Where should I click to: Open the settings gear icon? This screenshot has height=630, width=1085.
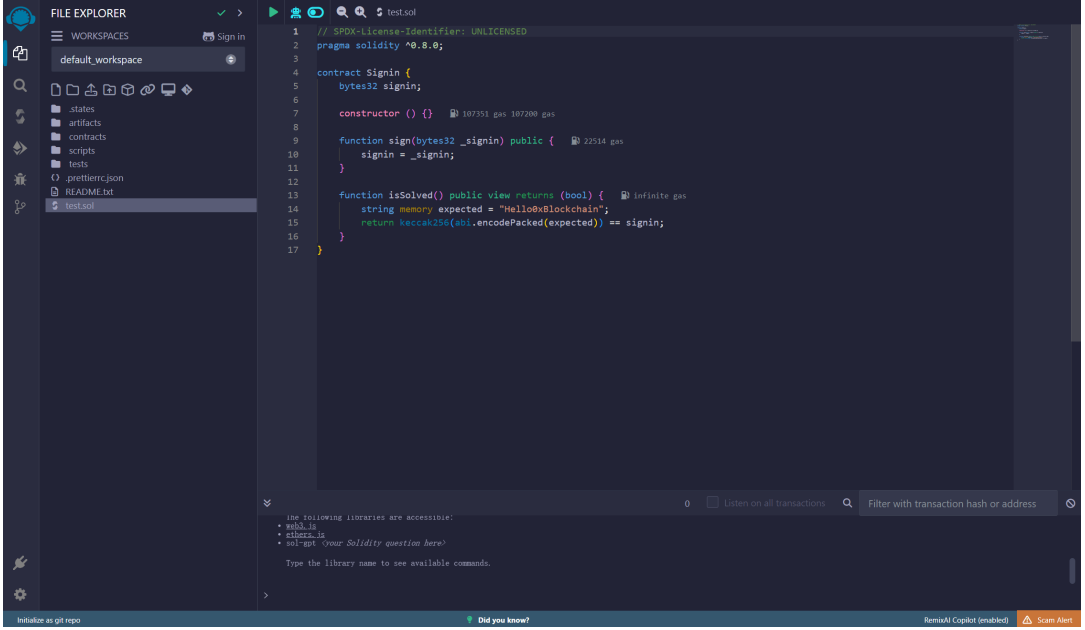(x=20, y=595)
